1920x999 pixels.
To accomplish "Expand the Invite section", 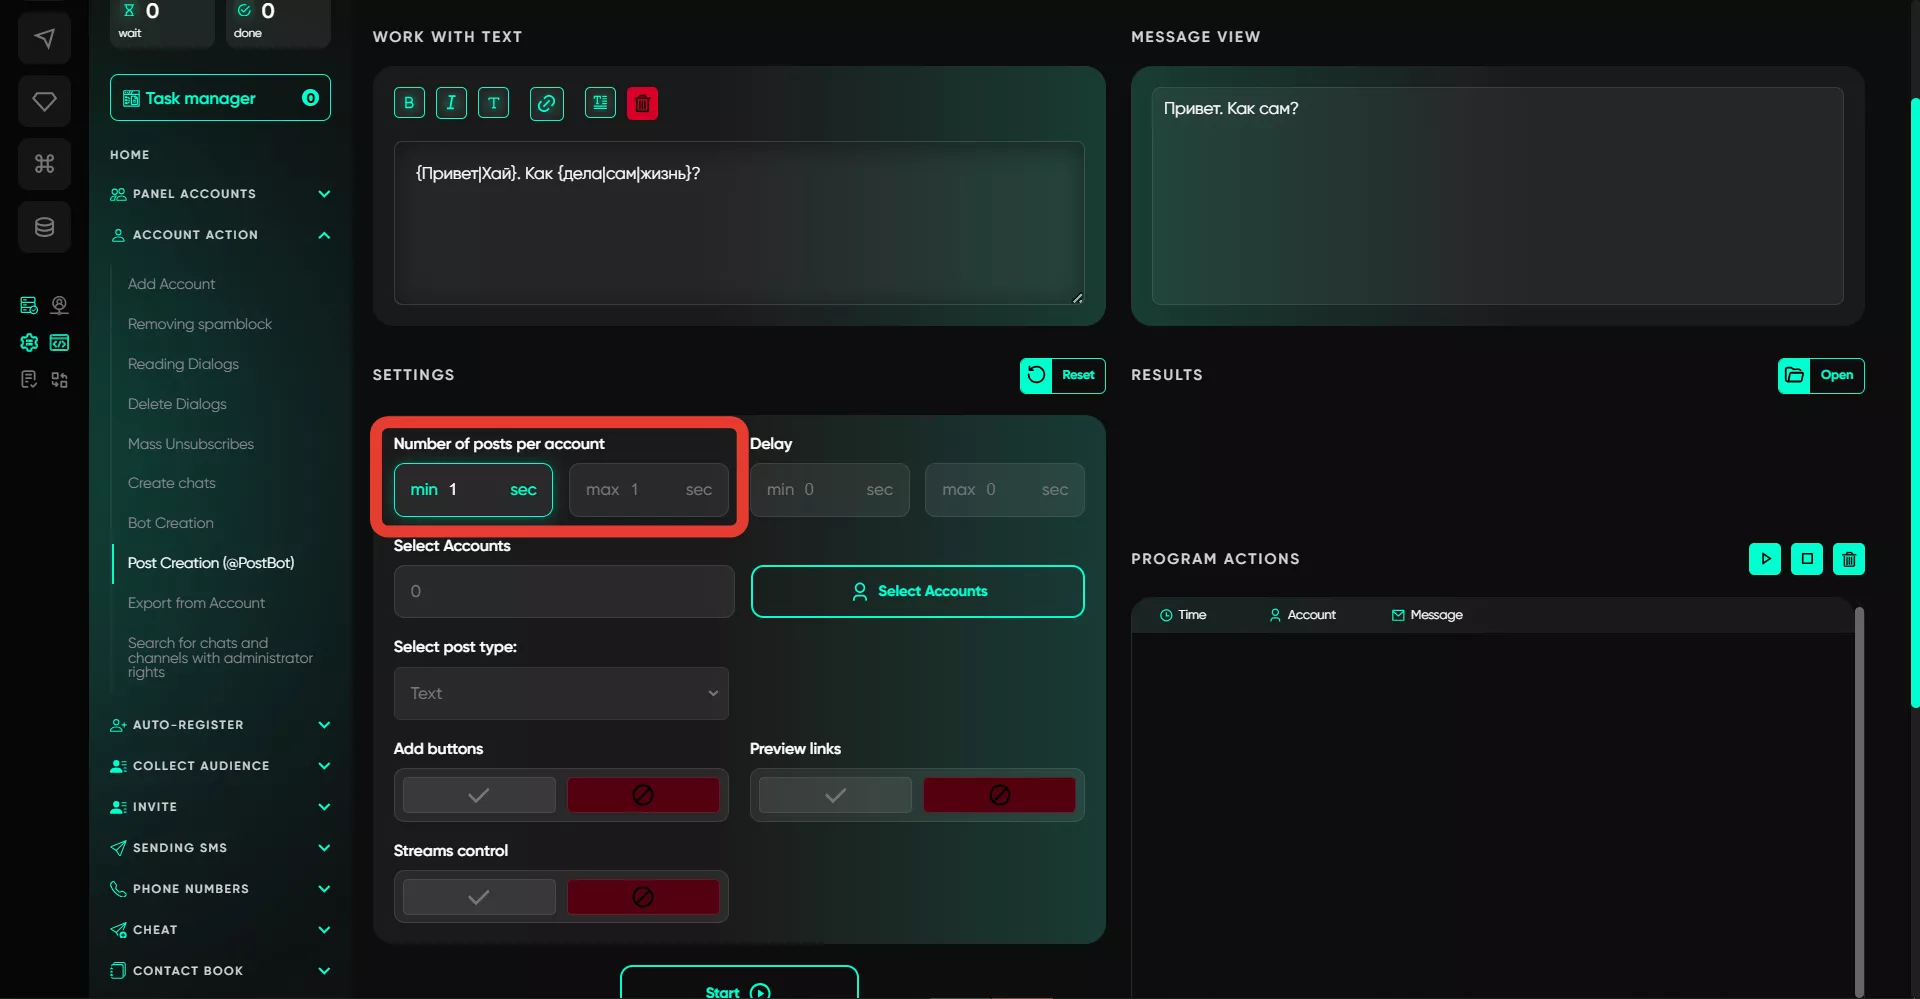I will [x=220, y=807].
